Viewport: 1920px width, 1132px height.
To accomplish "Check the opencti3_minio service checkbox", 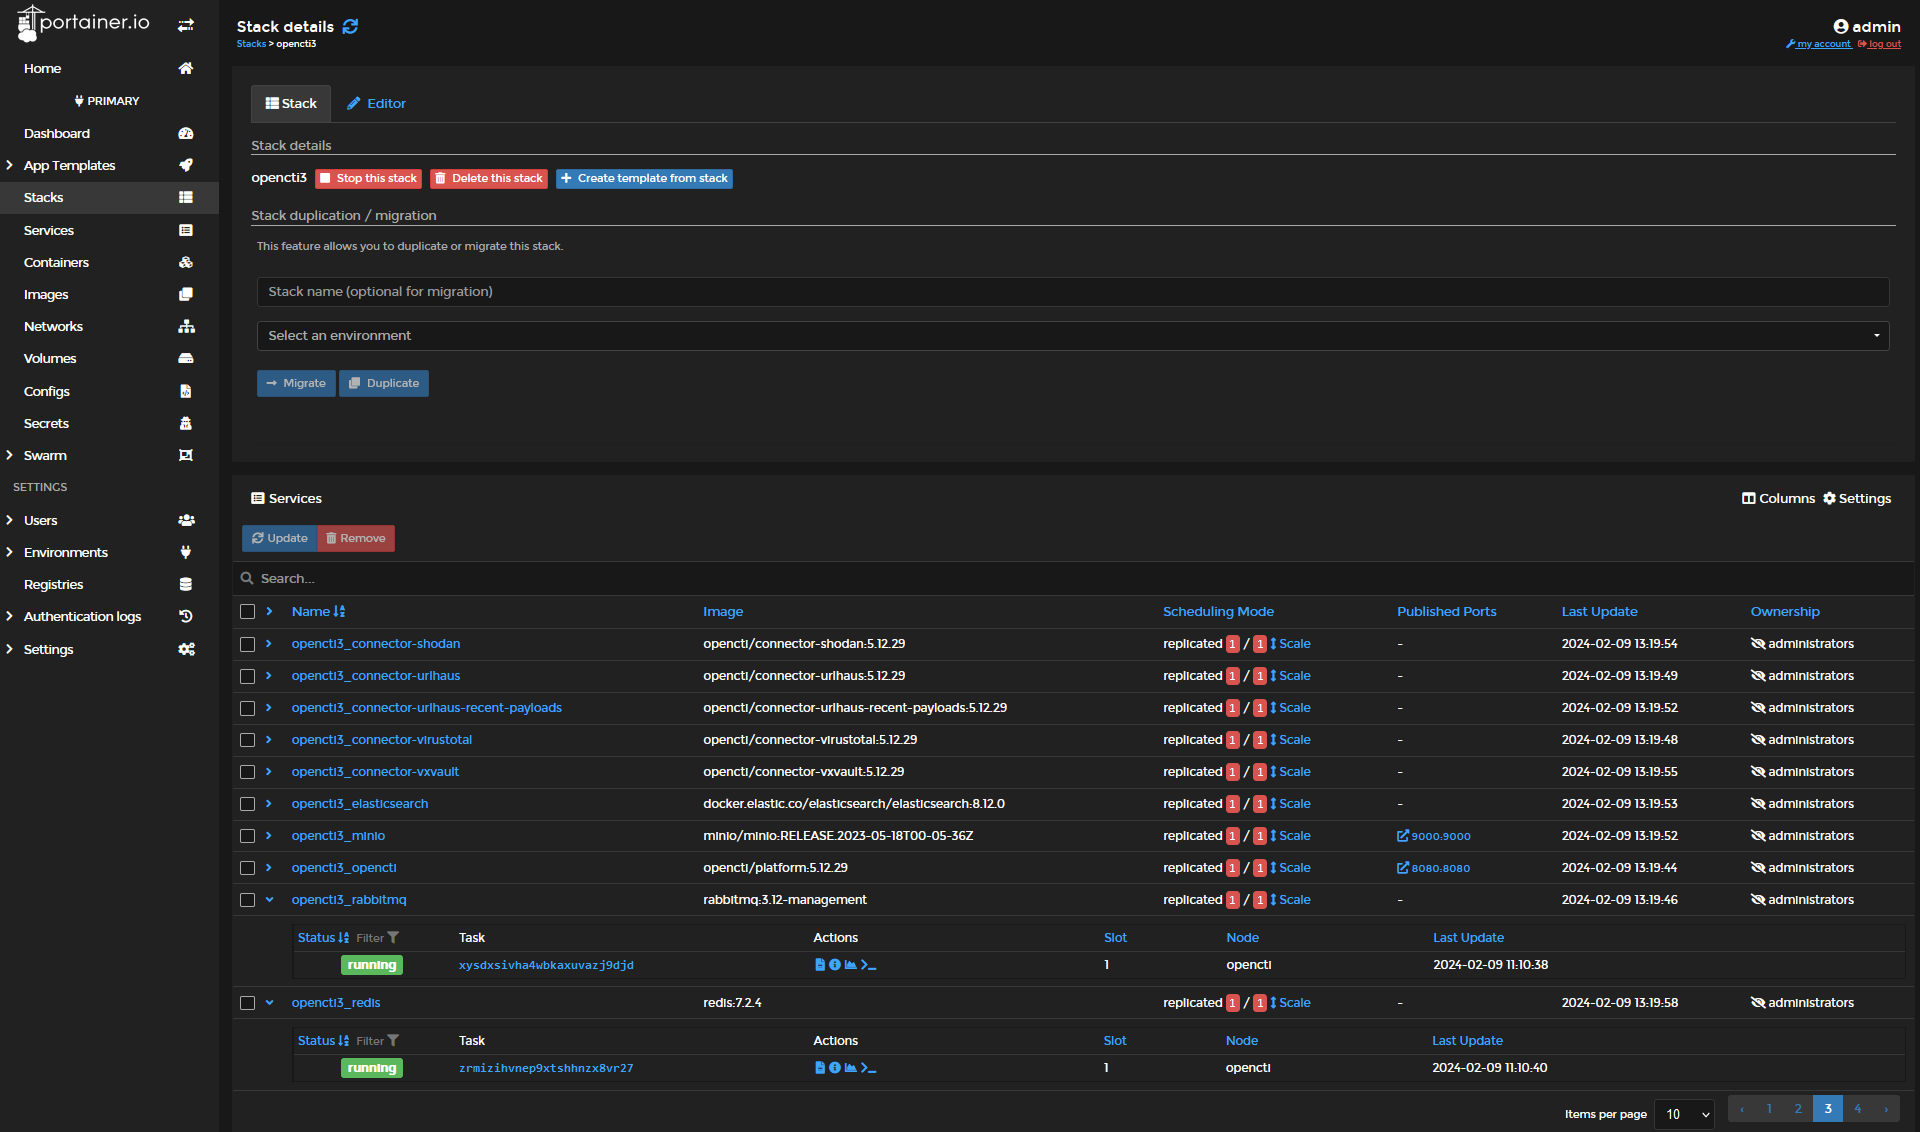I will tap(248, 836).
